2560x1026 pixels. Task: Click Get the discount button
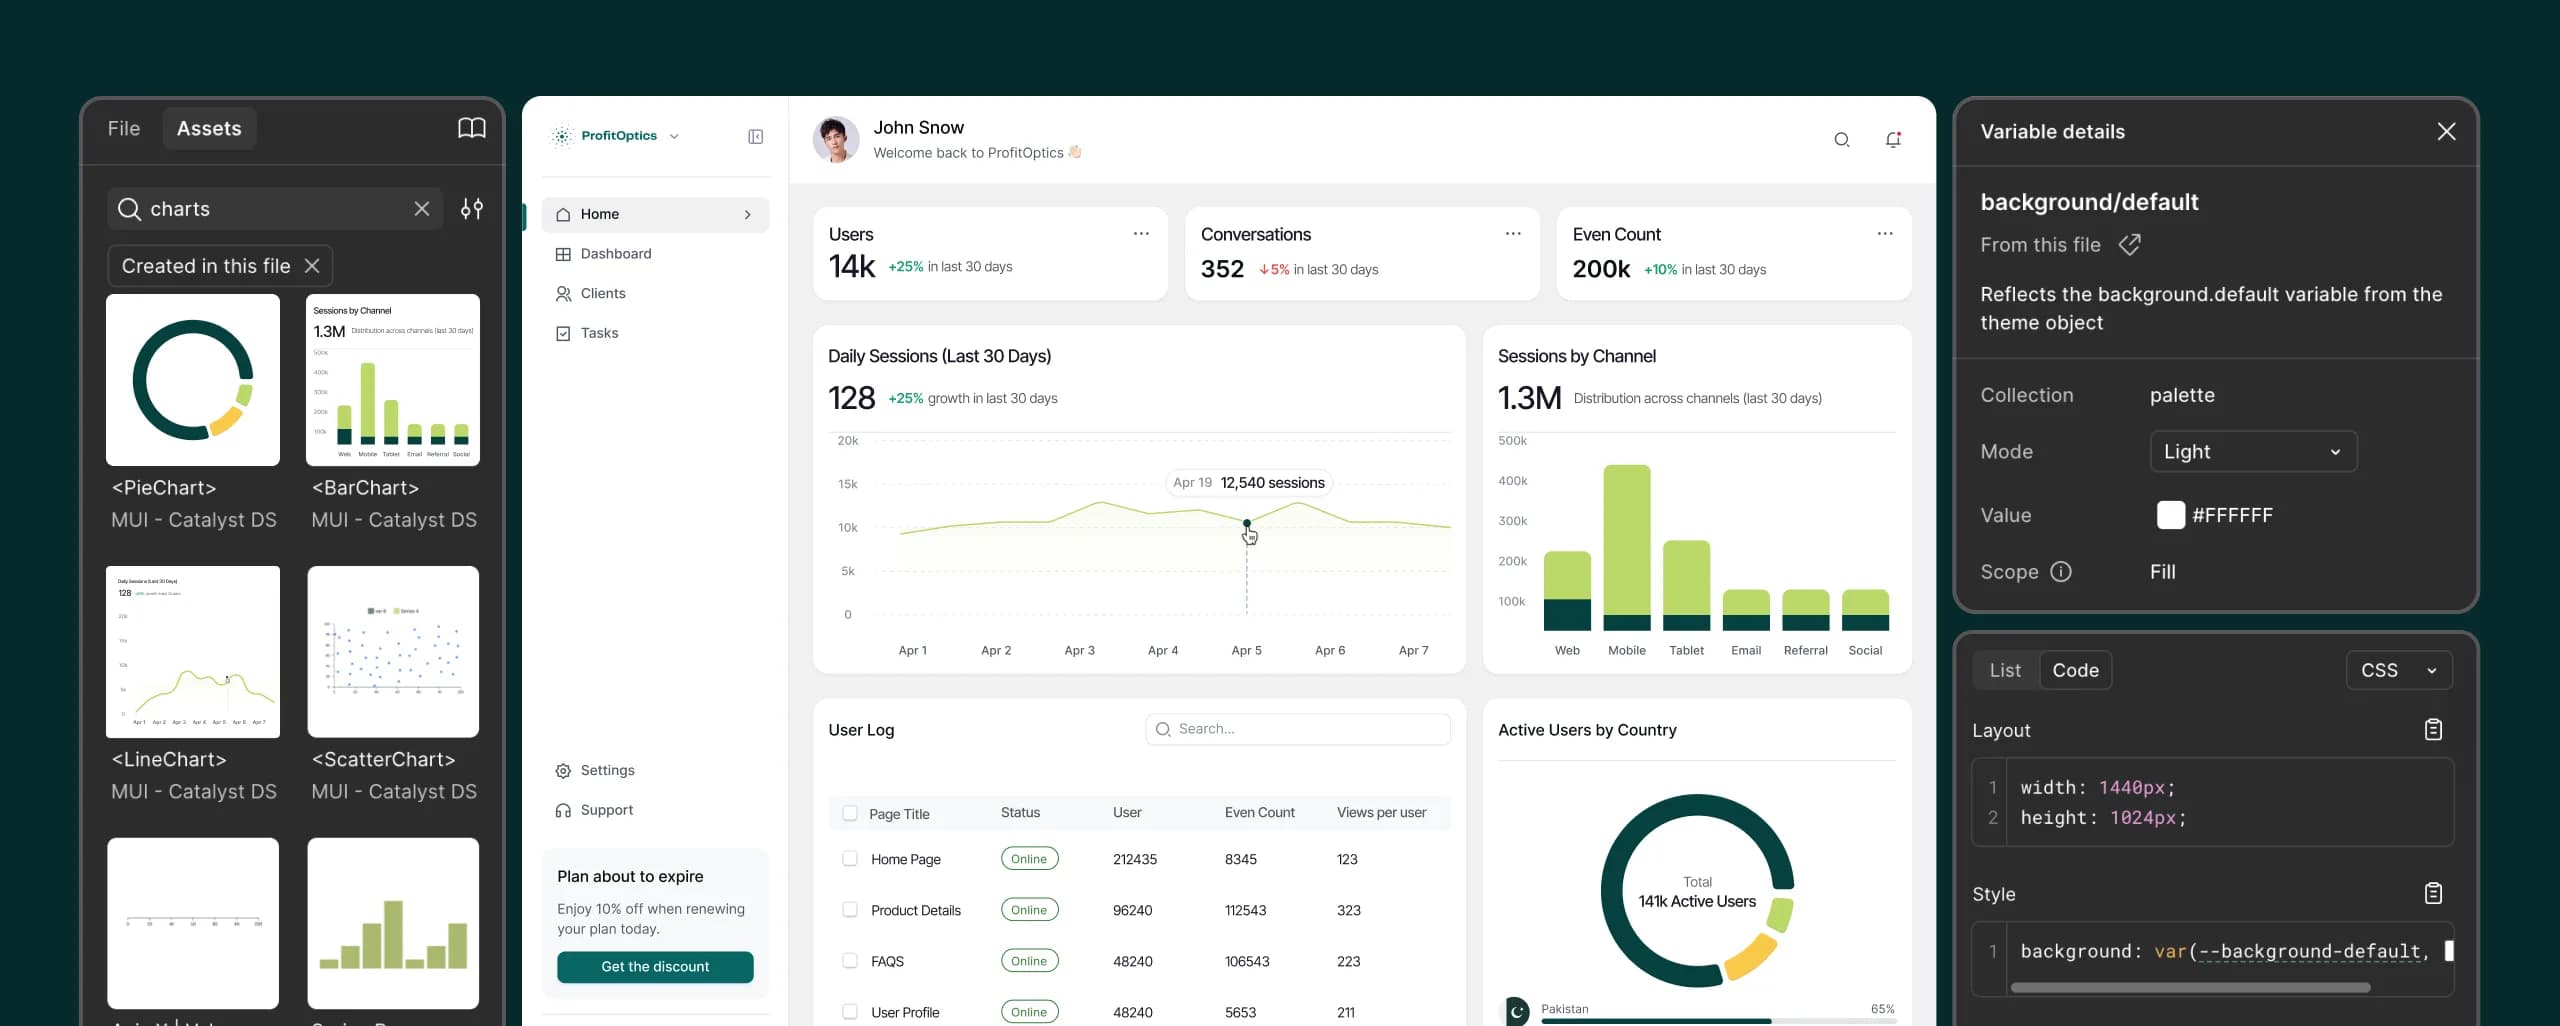point(655,966)
